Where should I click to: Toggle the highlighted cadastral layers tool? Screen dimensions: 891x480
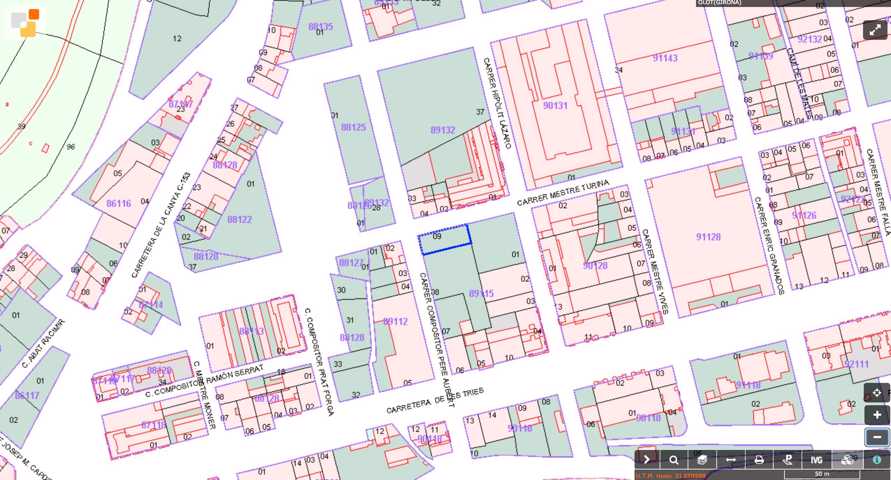847,460
